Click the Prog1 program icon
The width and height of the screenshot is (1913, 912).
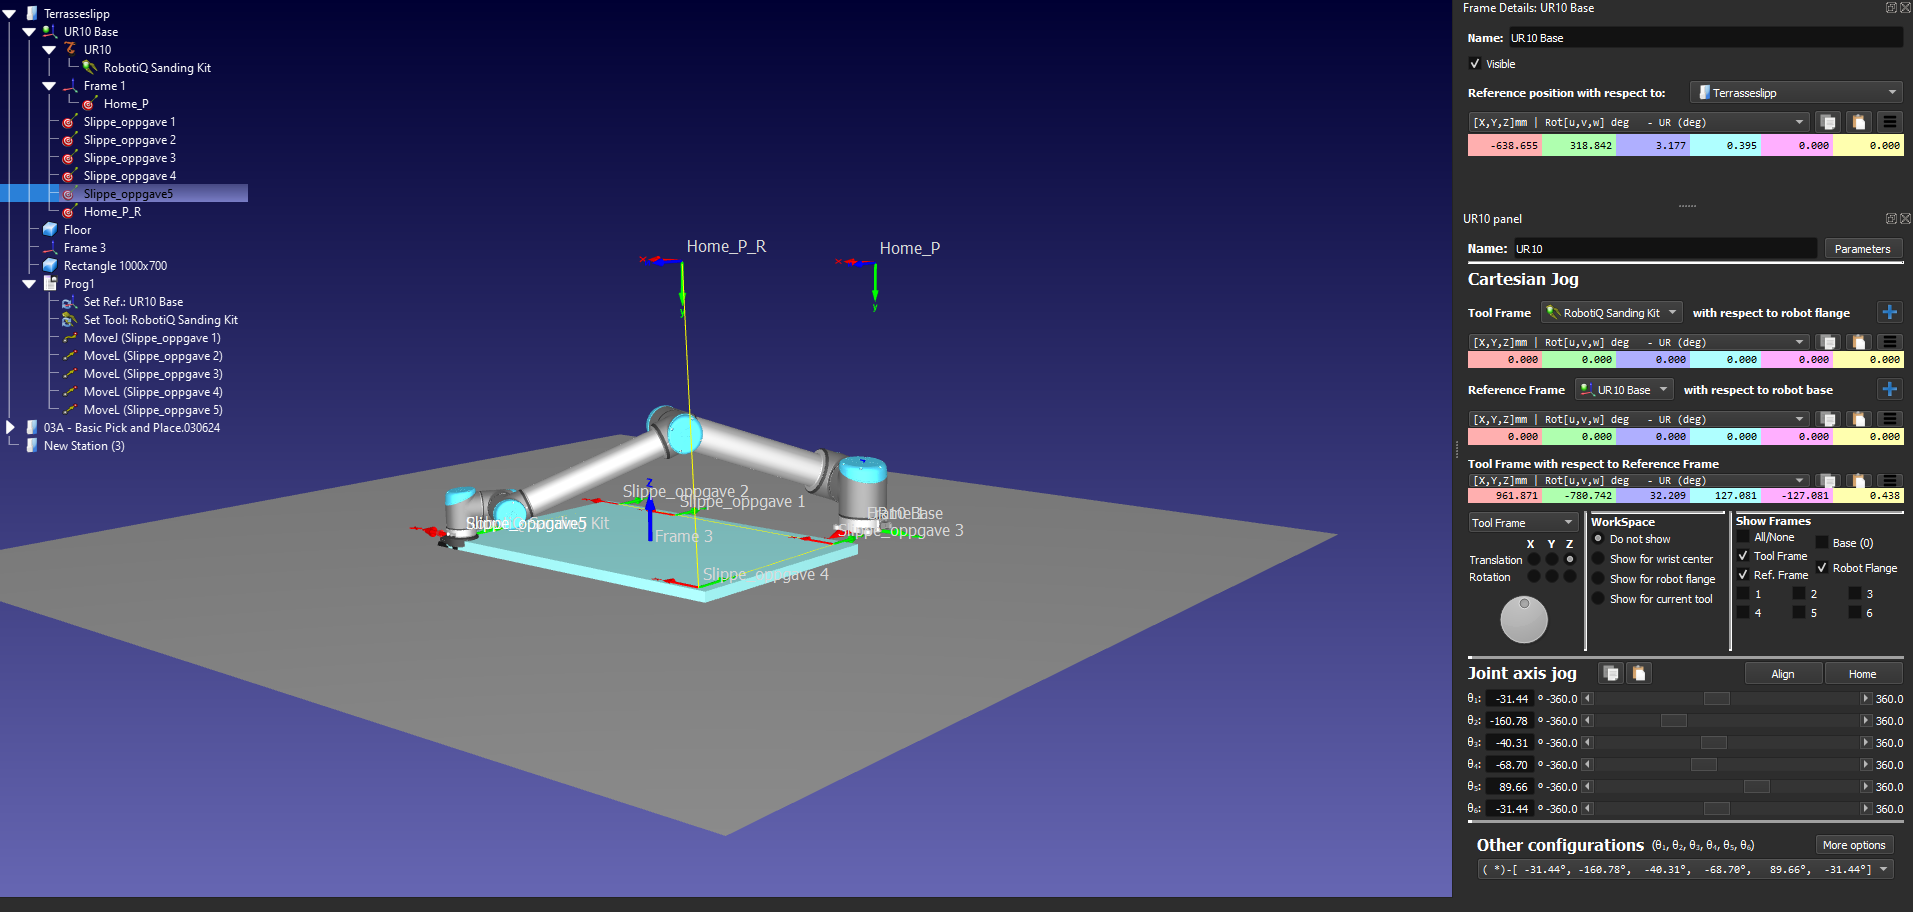pos(50,284)
